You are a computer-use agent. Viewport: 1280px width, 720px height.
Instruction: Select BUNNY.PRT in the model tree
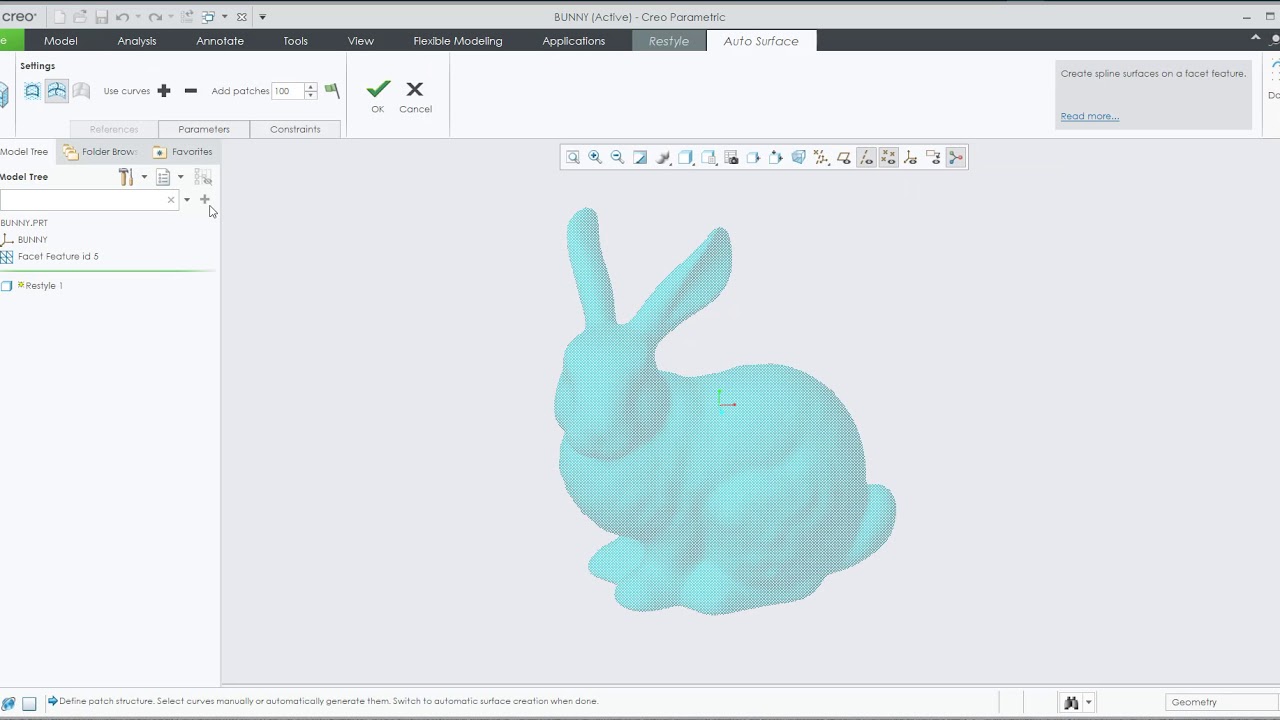[x=24, y=223]
